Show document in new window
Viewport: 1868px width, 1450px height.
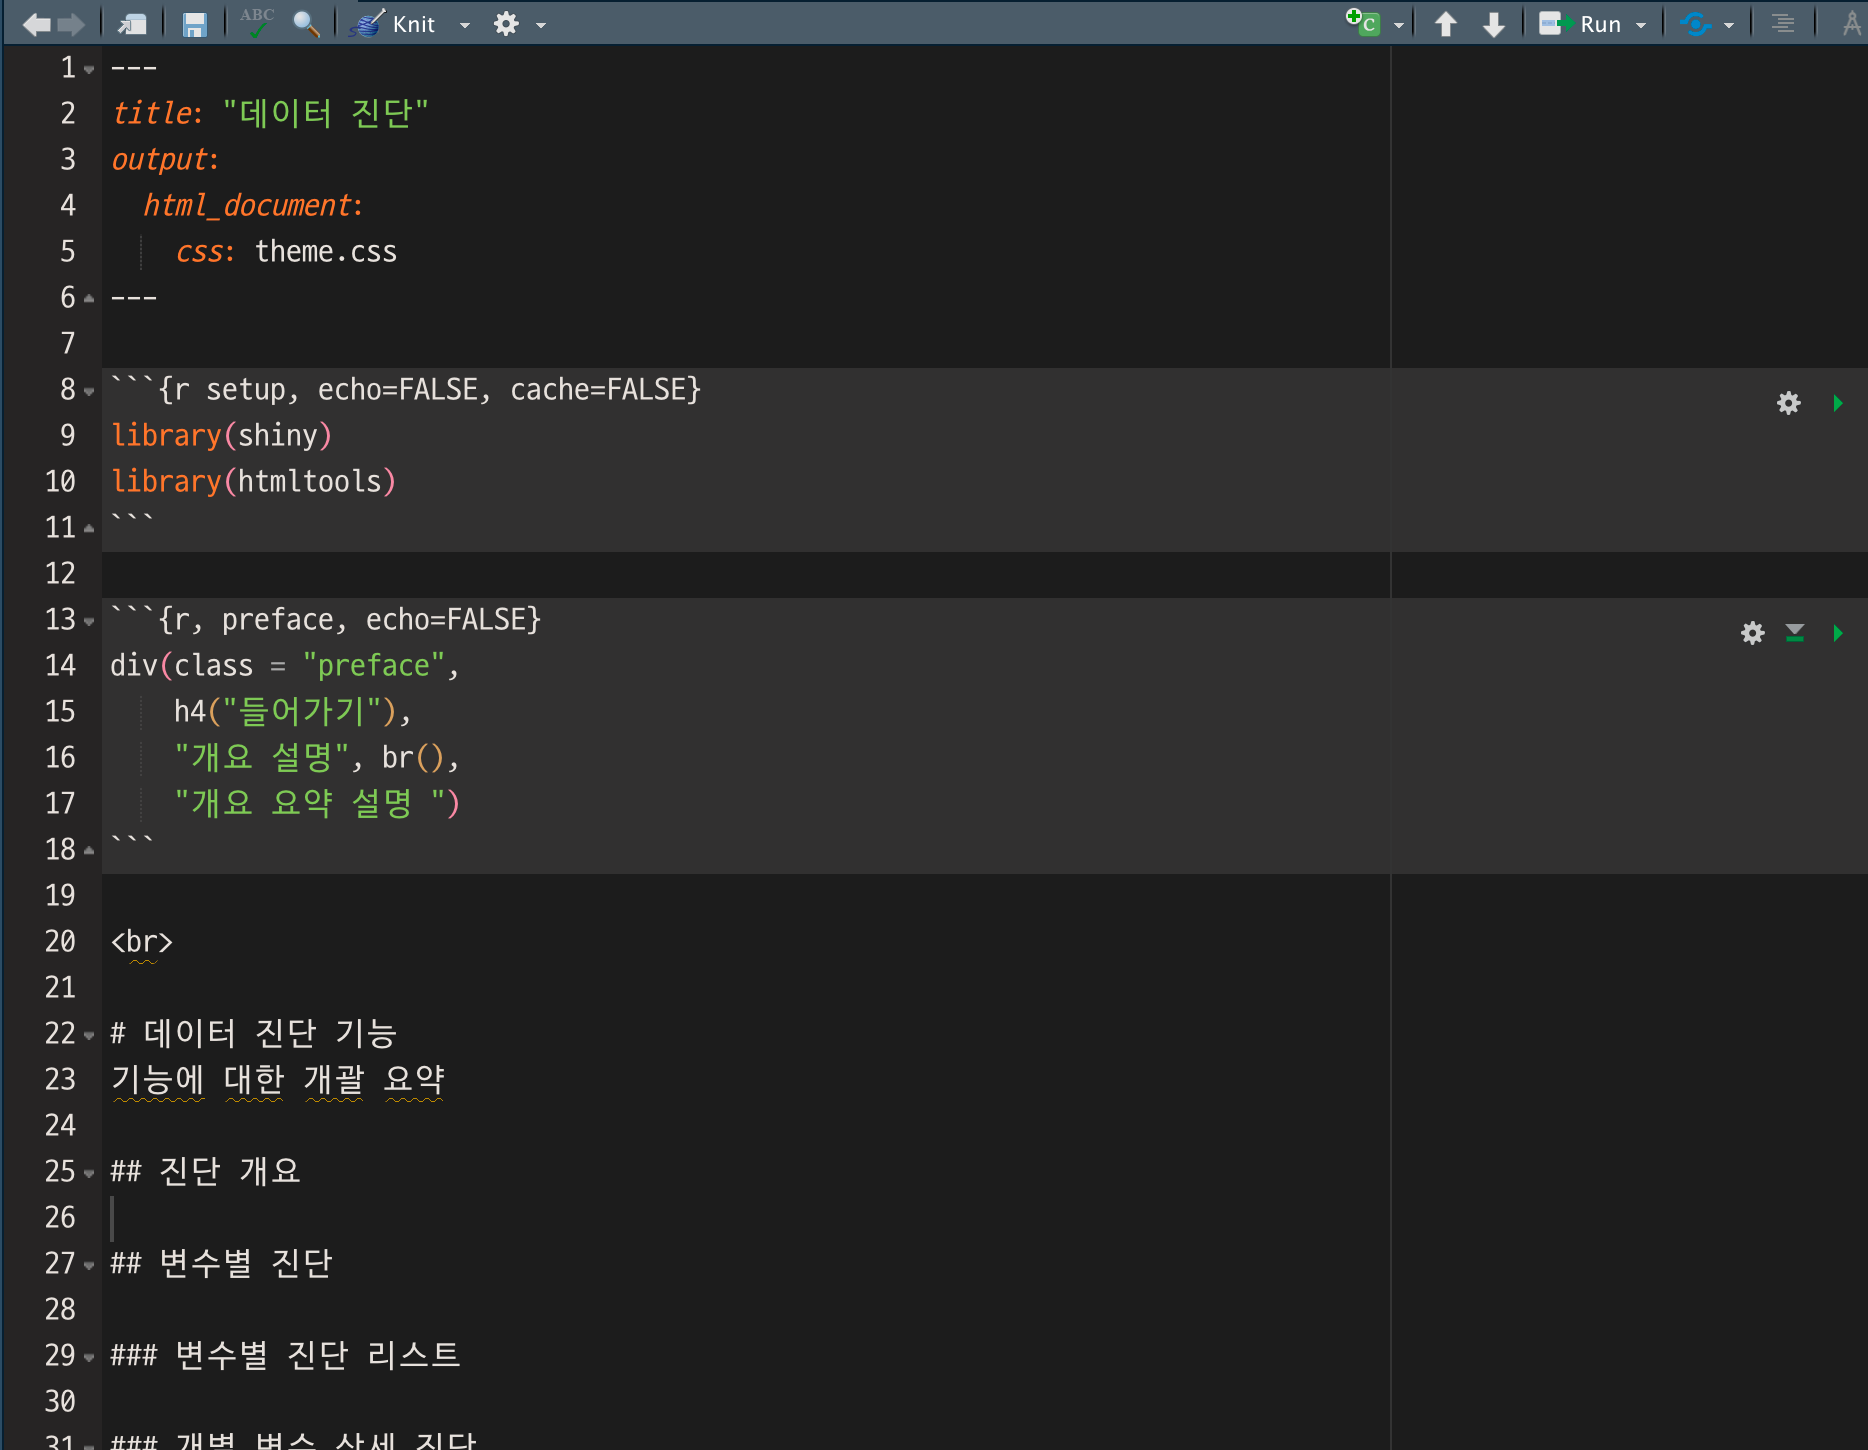132,24
